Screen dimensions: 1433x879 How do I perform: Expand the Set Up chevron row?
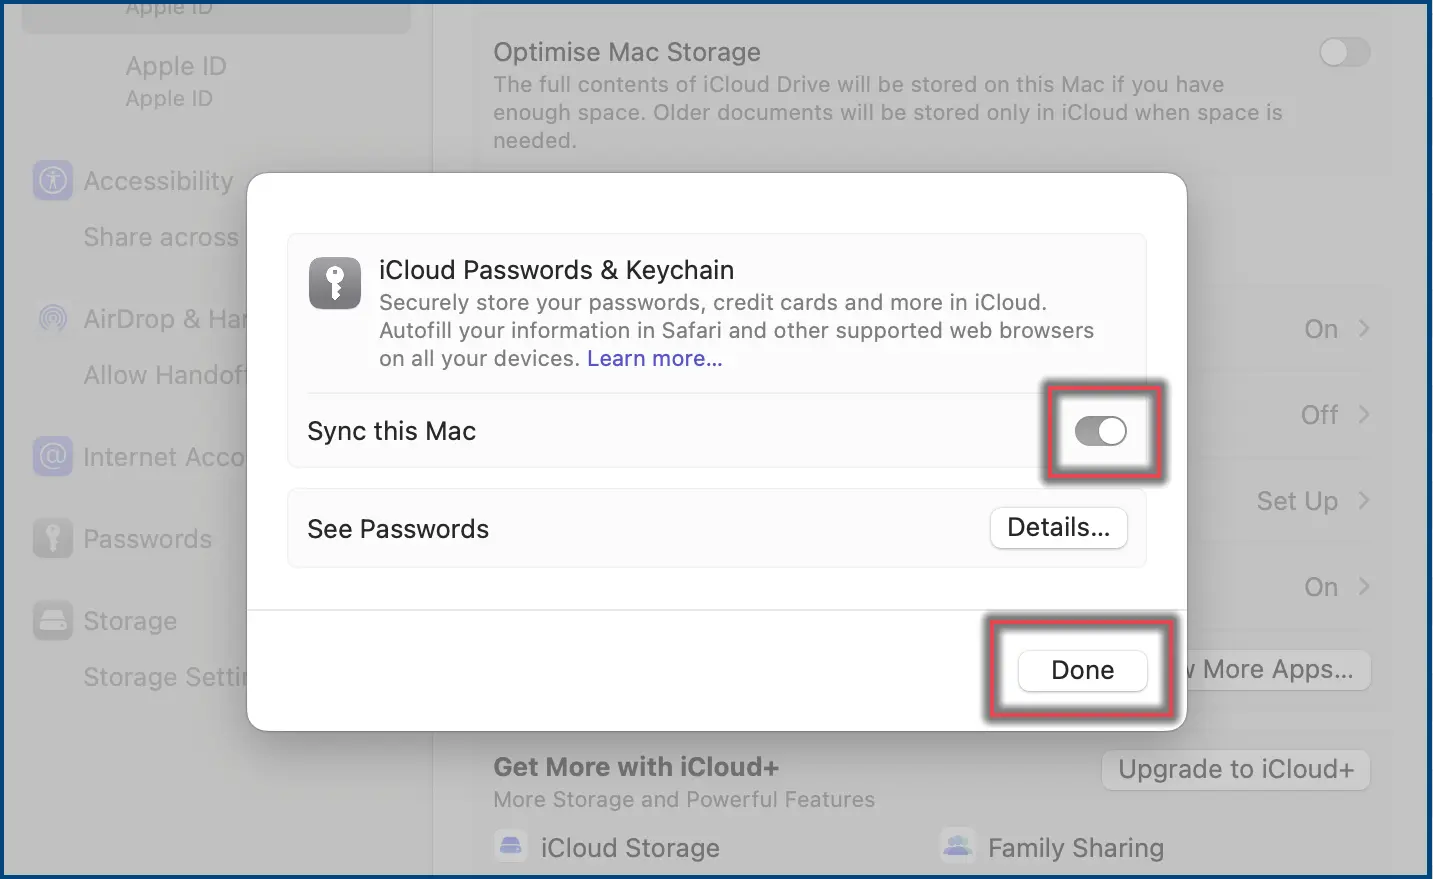(1313, 501)
